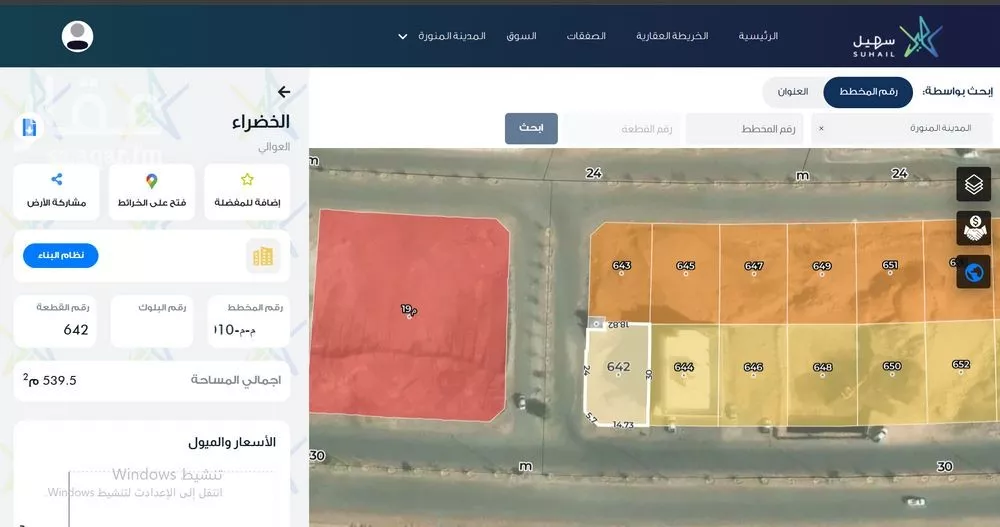The width and height of the screenshot is (1000, 527).
Task: Select parcel 649 on the map
Action: 821,274
